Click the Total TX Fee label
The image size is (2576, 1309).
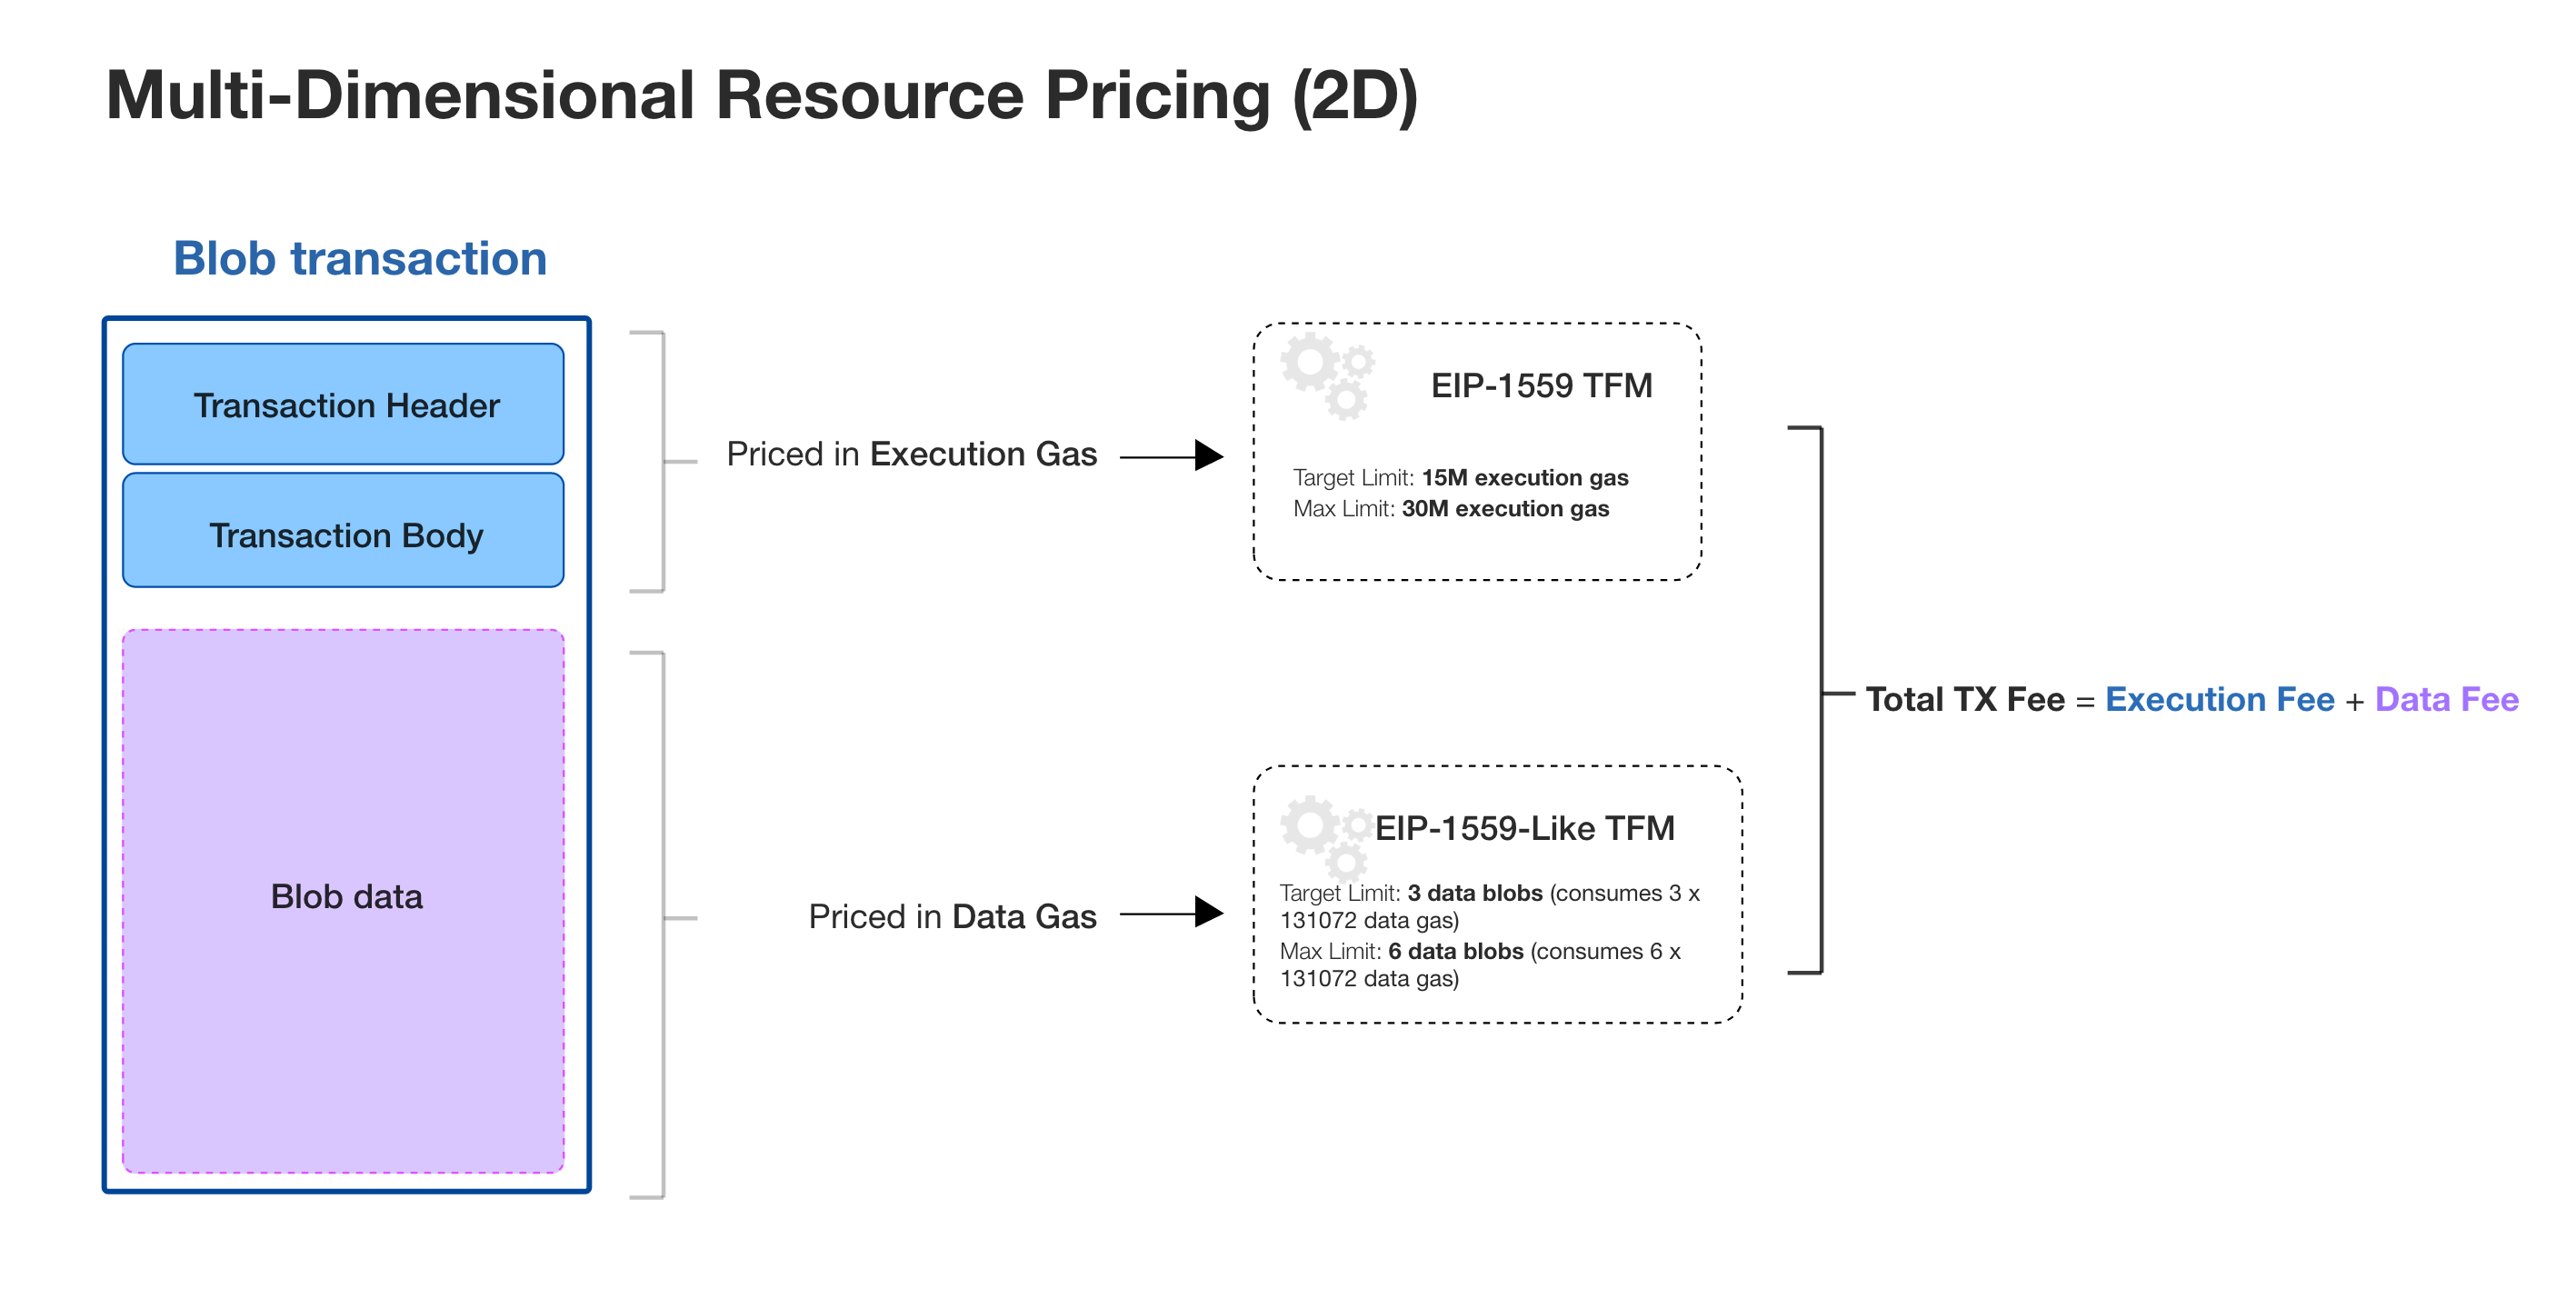coord(1965,700)
